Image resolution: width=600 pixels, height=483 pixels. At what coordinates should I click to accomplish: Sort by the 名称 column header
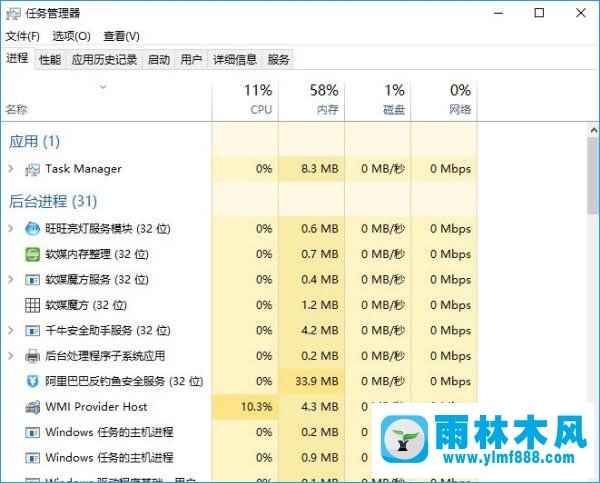click(106, 101)
